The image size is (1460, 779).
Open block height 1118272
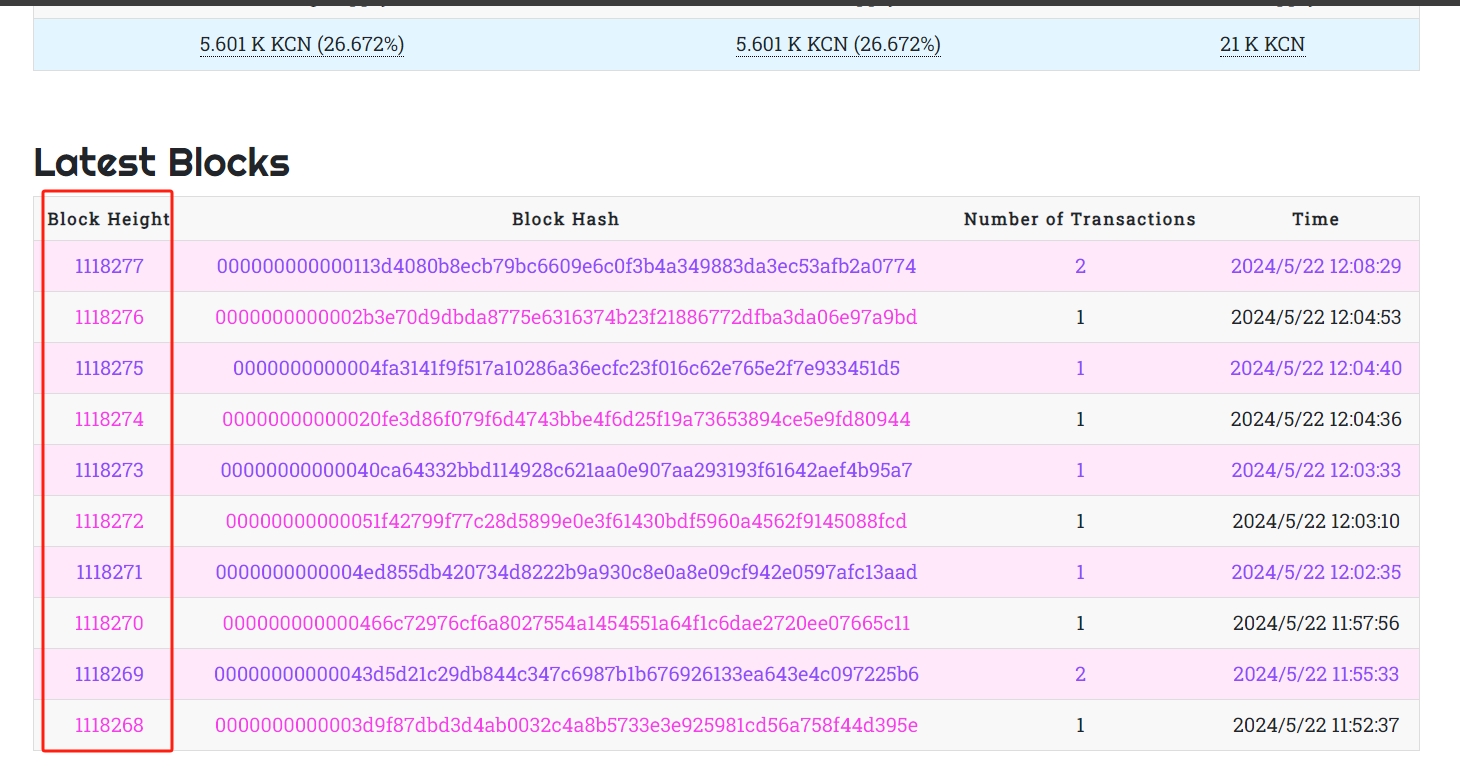tap(109, 522)
